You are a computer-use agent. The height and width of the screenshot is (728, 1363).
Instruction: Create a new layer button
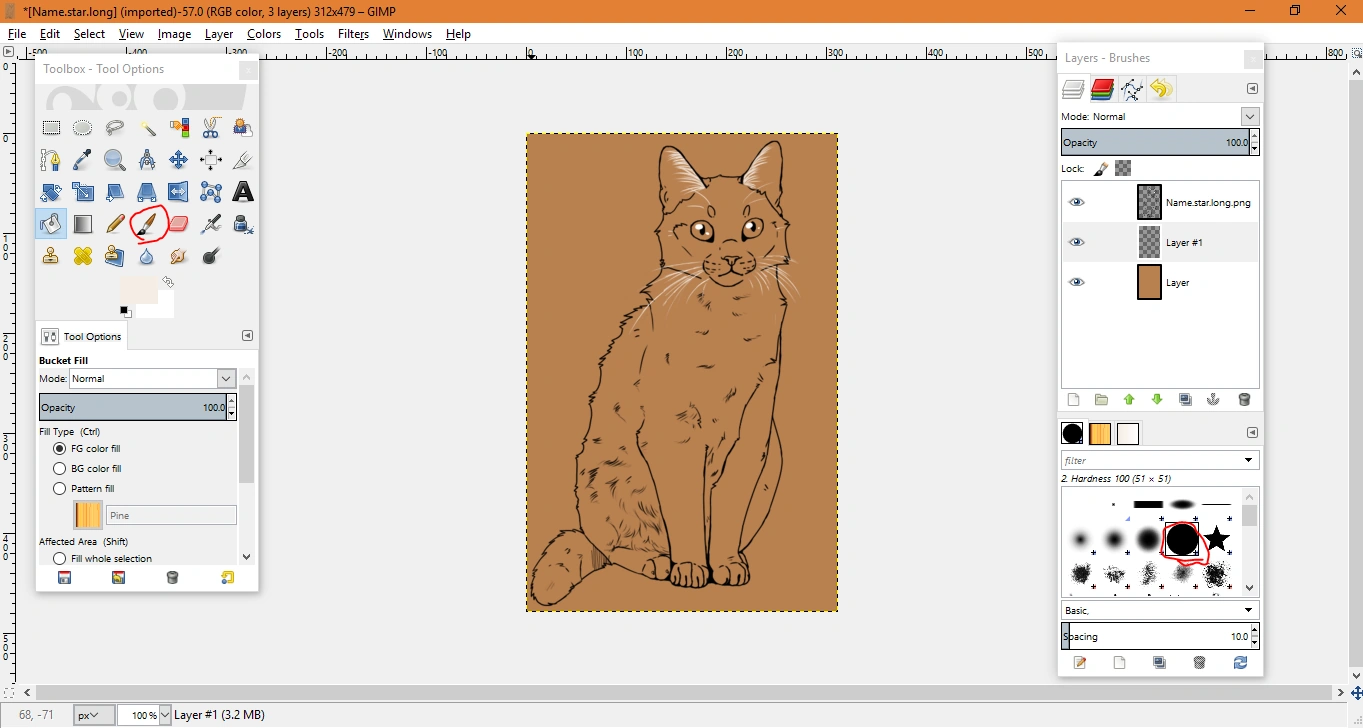click(x=1073, y=400)
